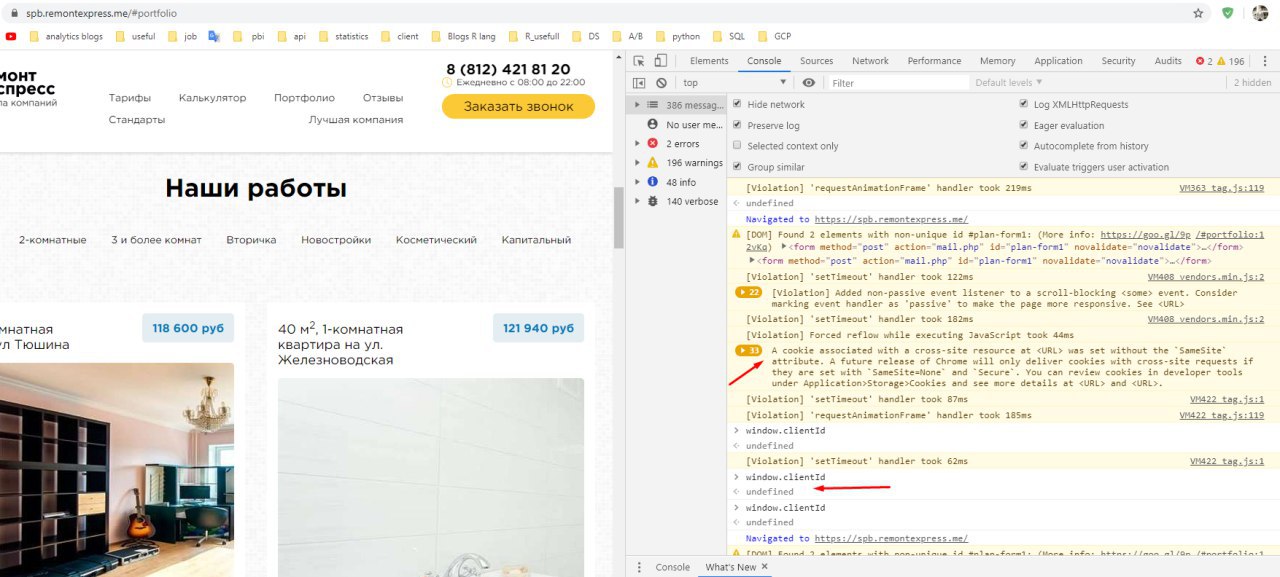Toggle the device toolbar icon

661,61
